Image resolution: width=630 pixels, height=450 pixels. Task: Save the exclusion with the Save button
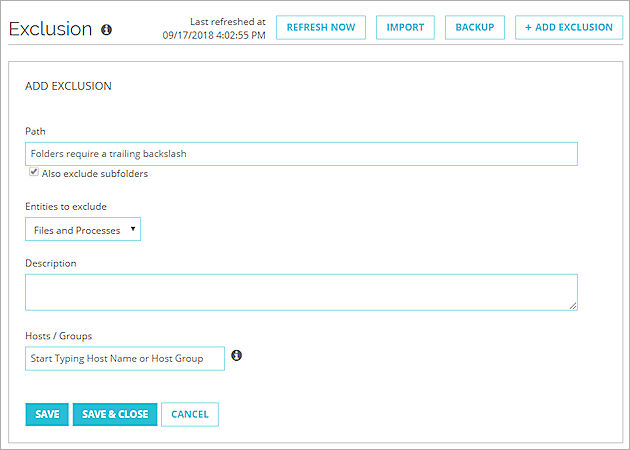[x=47, y=414]
